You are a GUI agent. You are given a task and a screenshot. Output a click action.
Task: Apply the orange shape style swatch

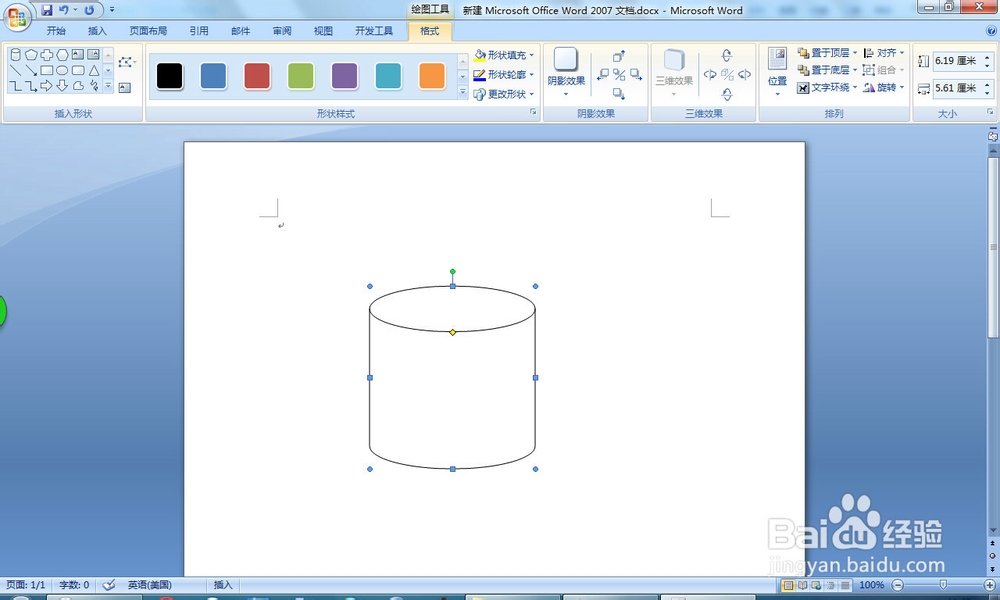click(x=432, y=76)
